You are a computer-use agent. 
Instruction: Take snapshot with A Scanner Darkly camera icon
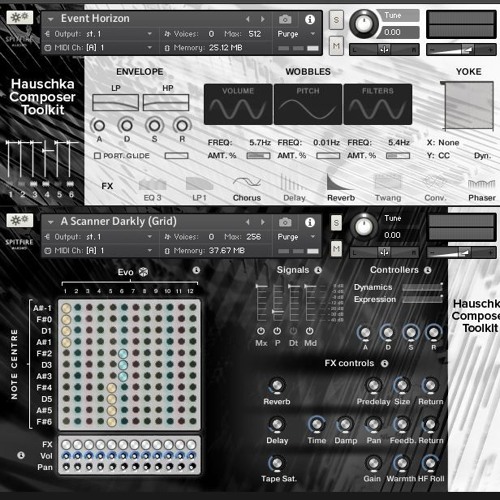(285, 222)
